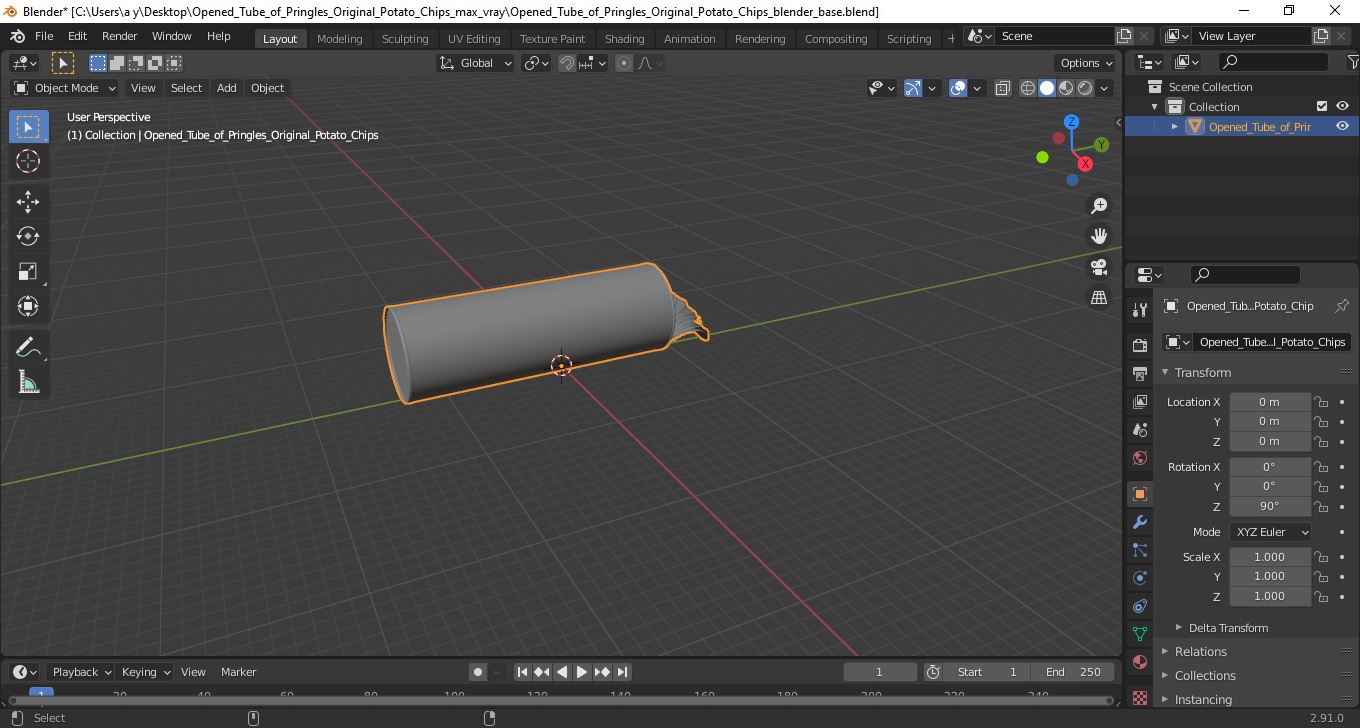1360x728 pixels.
Task: Open Particles properties tab
Action: (x=1139, y=550)
